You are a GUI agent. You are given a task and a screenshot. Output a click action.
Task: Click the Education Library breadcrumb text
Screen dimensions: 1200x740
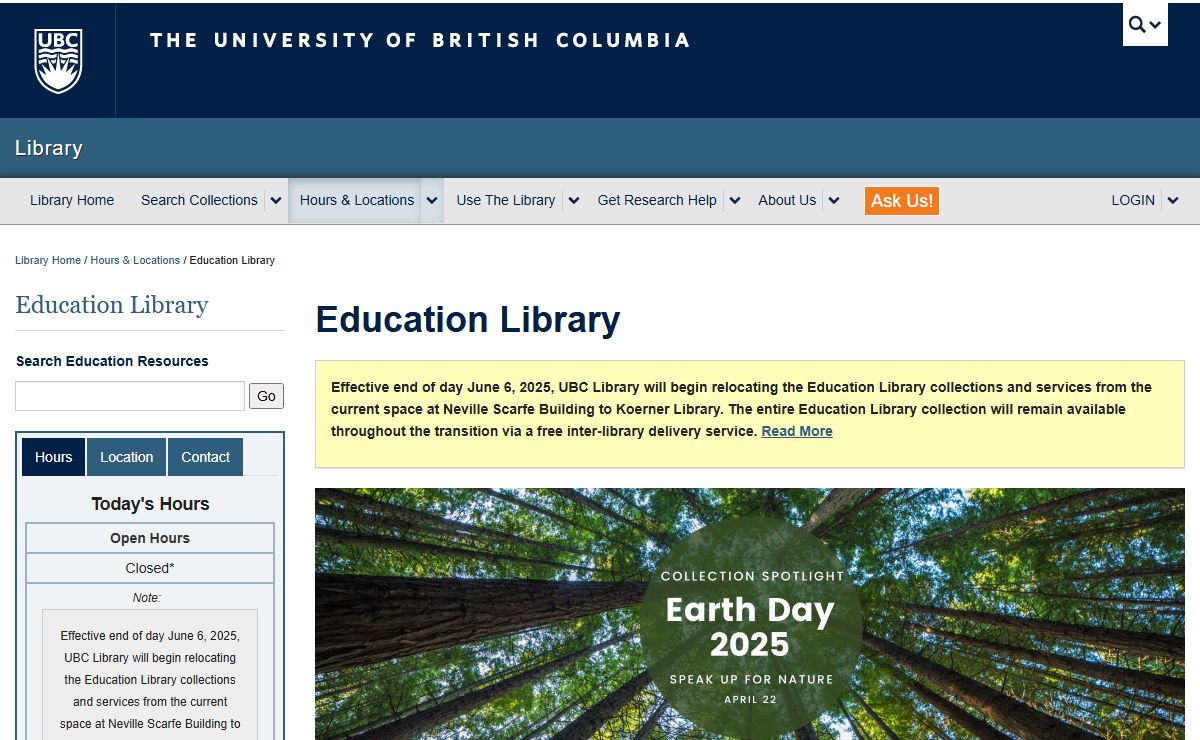pyautogui.click(x=232, y=260)
